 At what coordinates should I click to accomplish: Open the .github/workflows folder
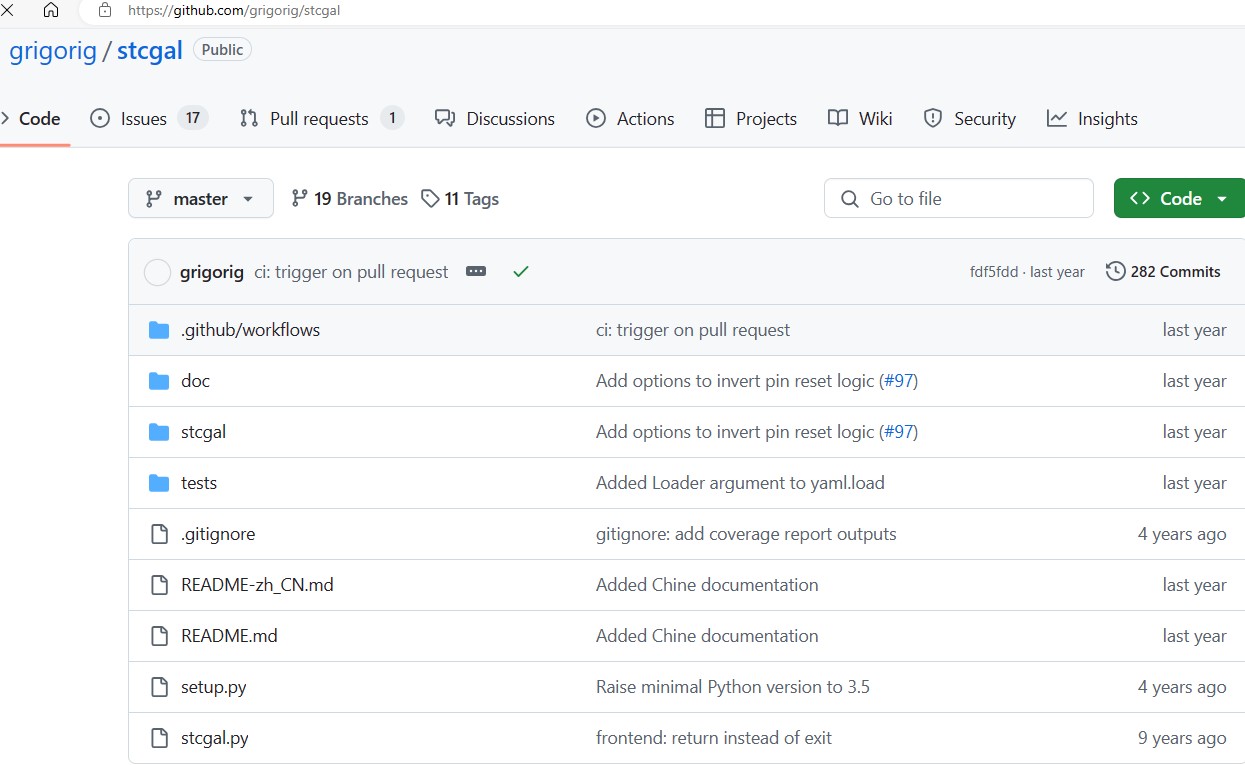pos(250,330)
